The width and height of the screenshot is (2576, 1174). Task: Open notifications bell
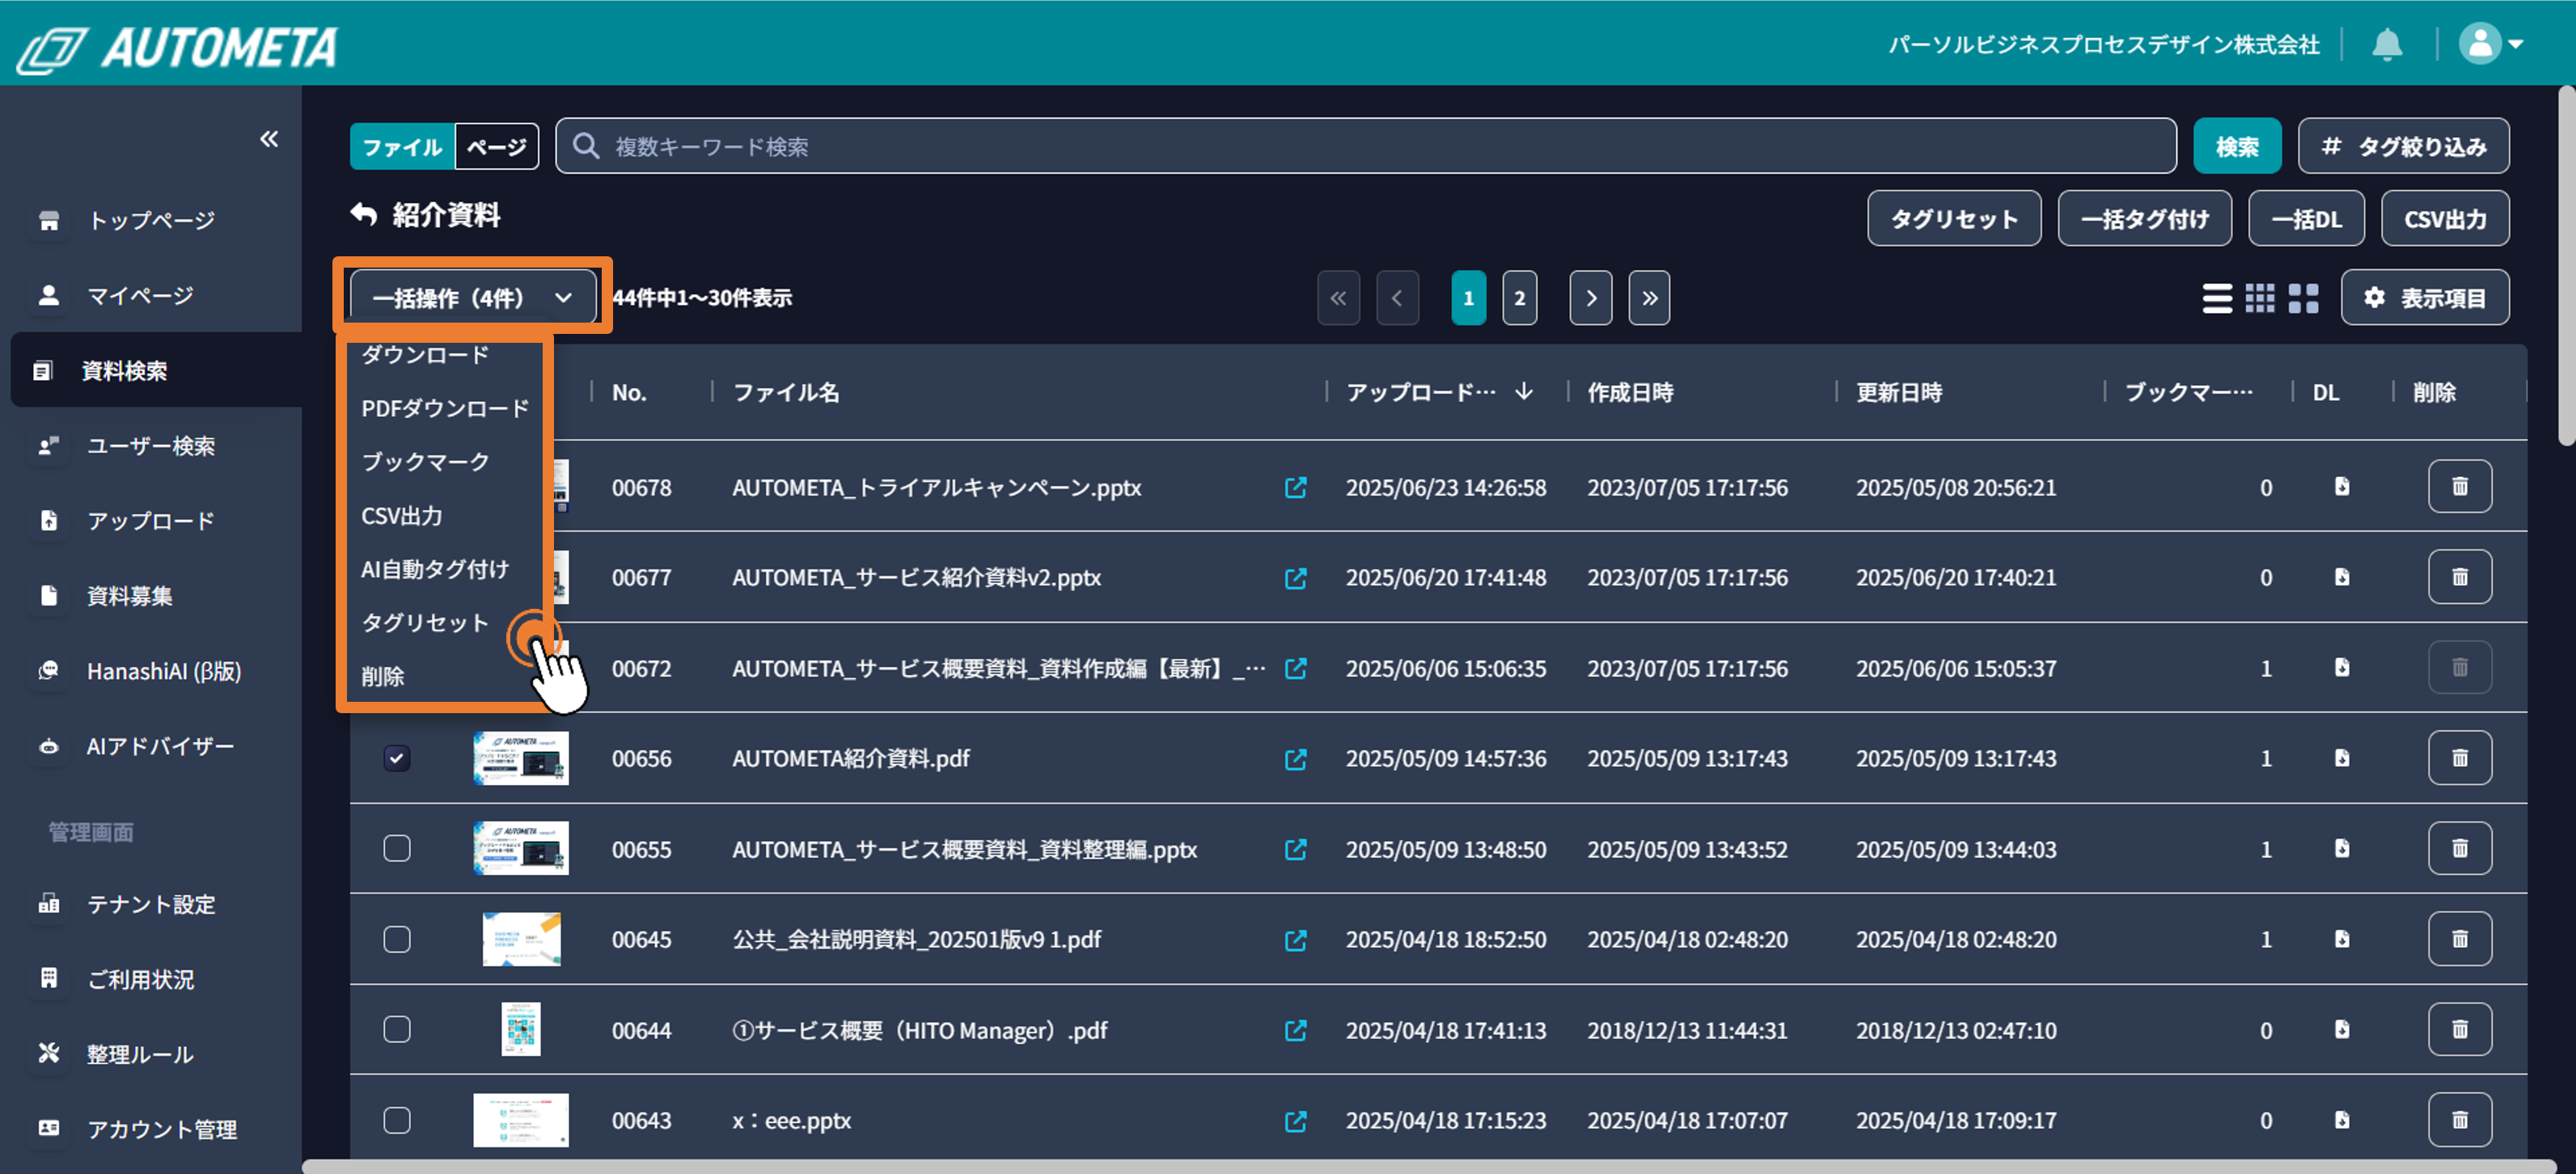(x=2387, y=44)
